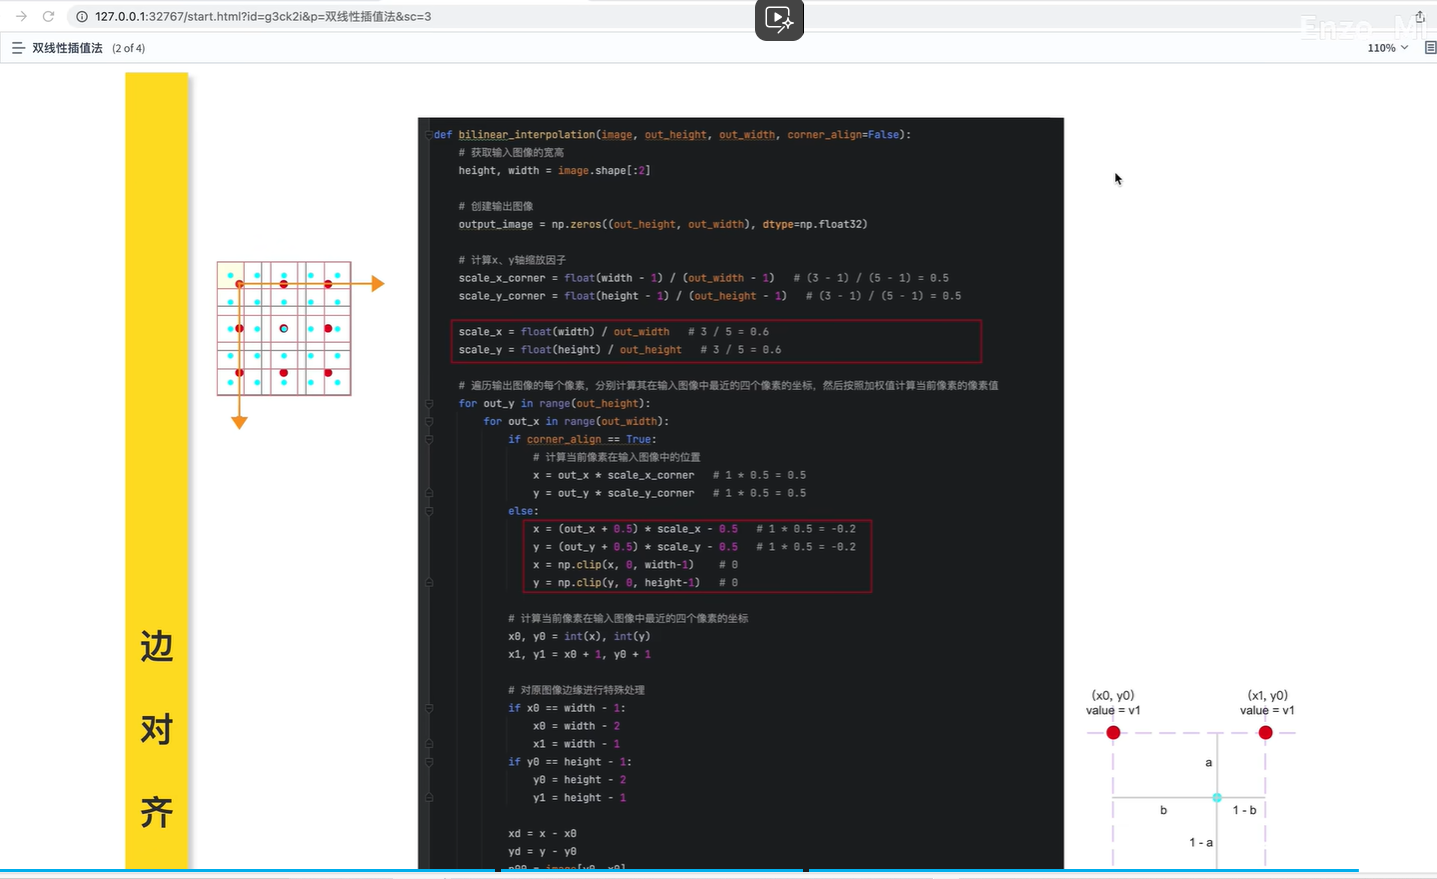This screenshot has height=879, width=1437.
Task: Click the slide counter (2 of 4)
Action: [x=128, y=48]
